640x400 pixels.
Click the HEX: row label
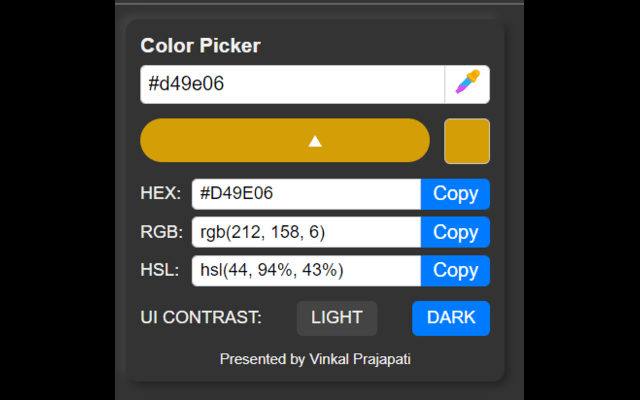(161, 194)
